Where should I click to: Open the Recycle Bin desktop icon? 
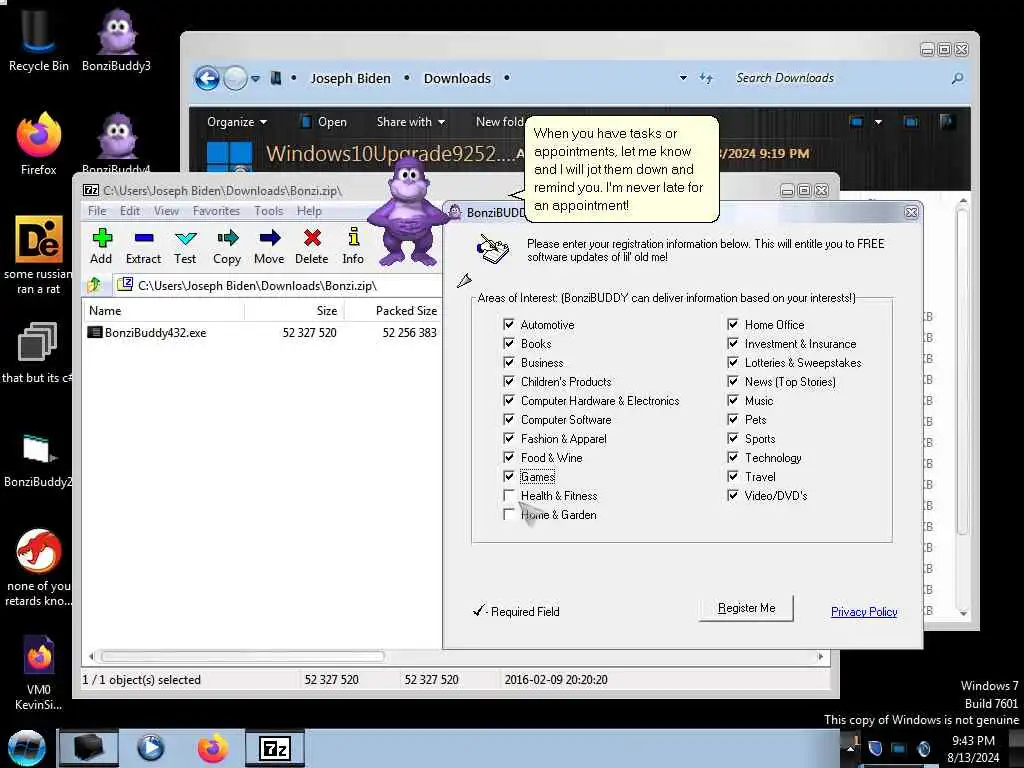tap(39, 39)
